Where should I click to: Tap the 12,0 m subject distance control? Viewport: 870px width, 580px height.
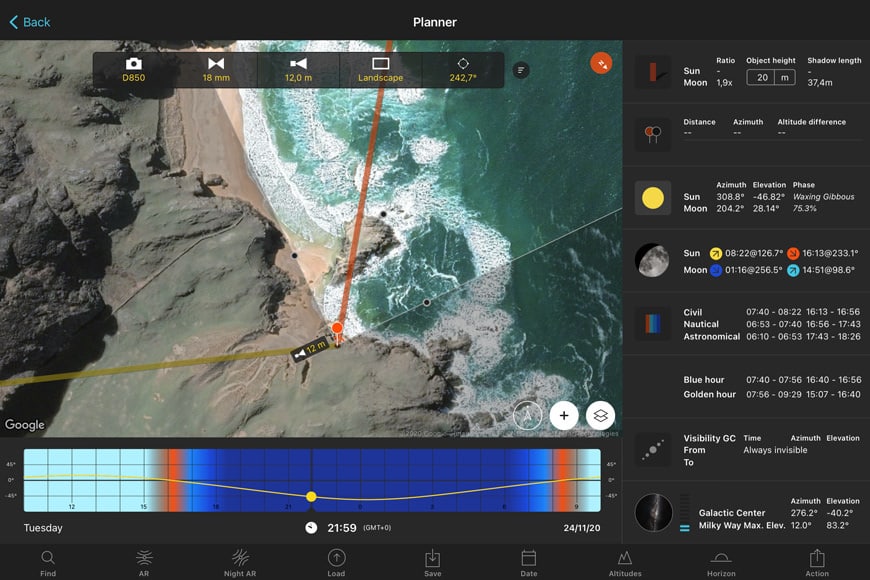(298, 70)
